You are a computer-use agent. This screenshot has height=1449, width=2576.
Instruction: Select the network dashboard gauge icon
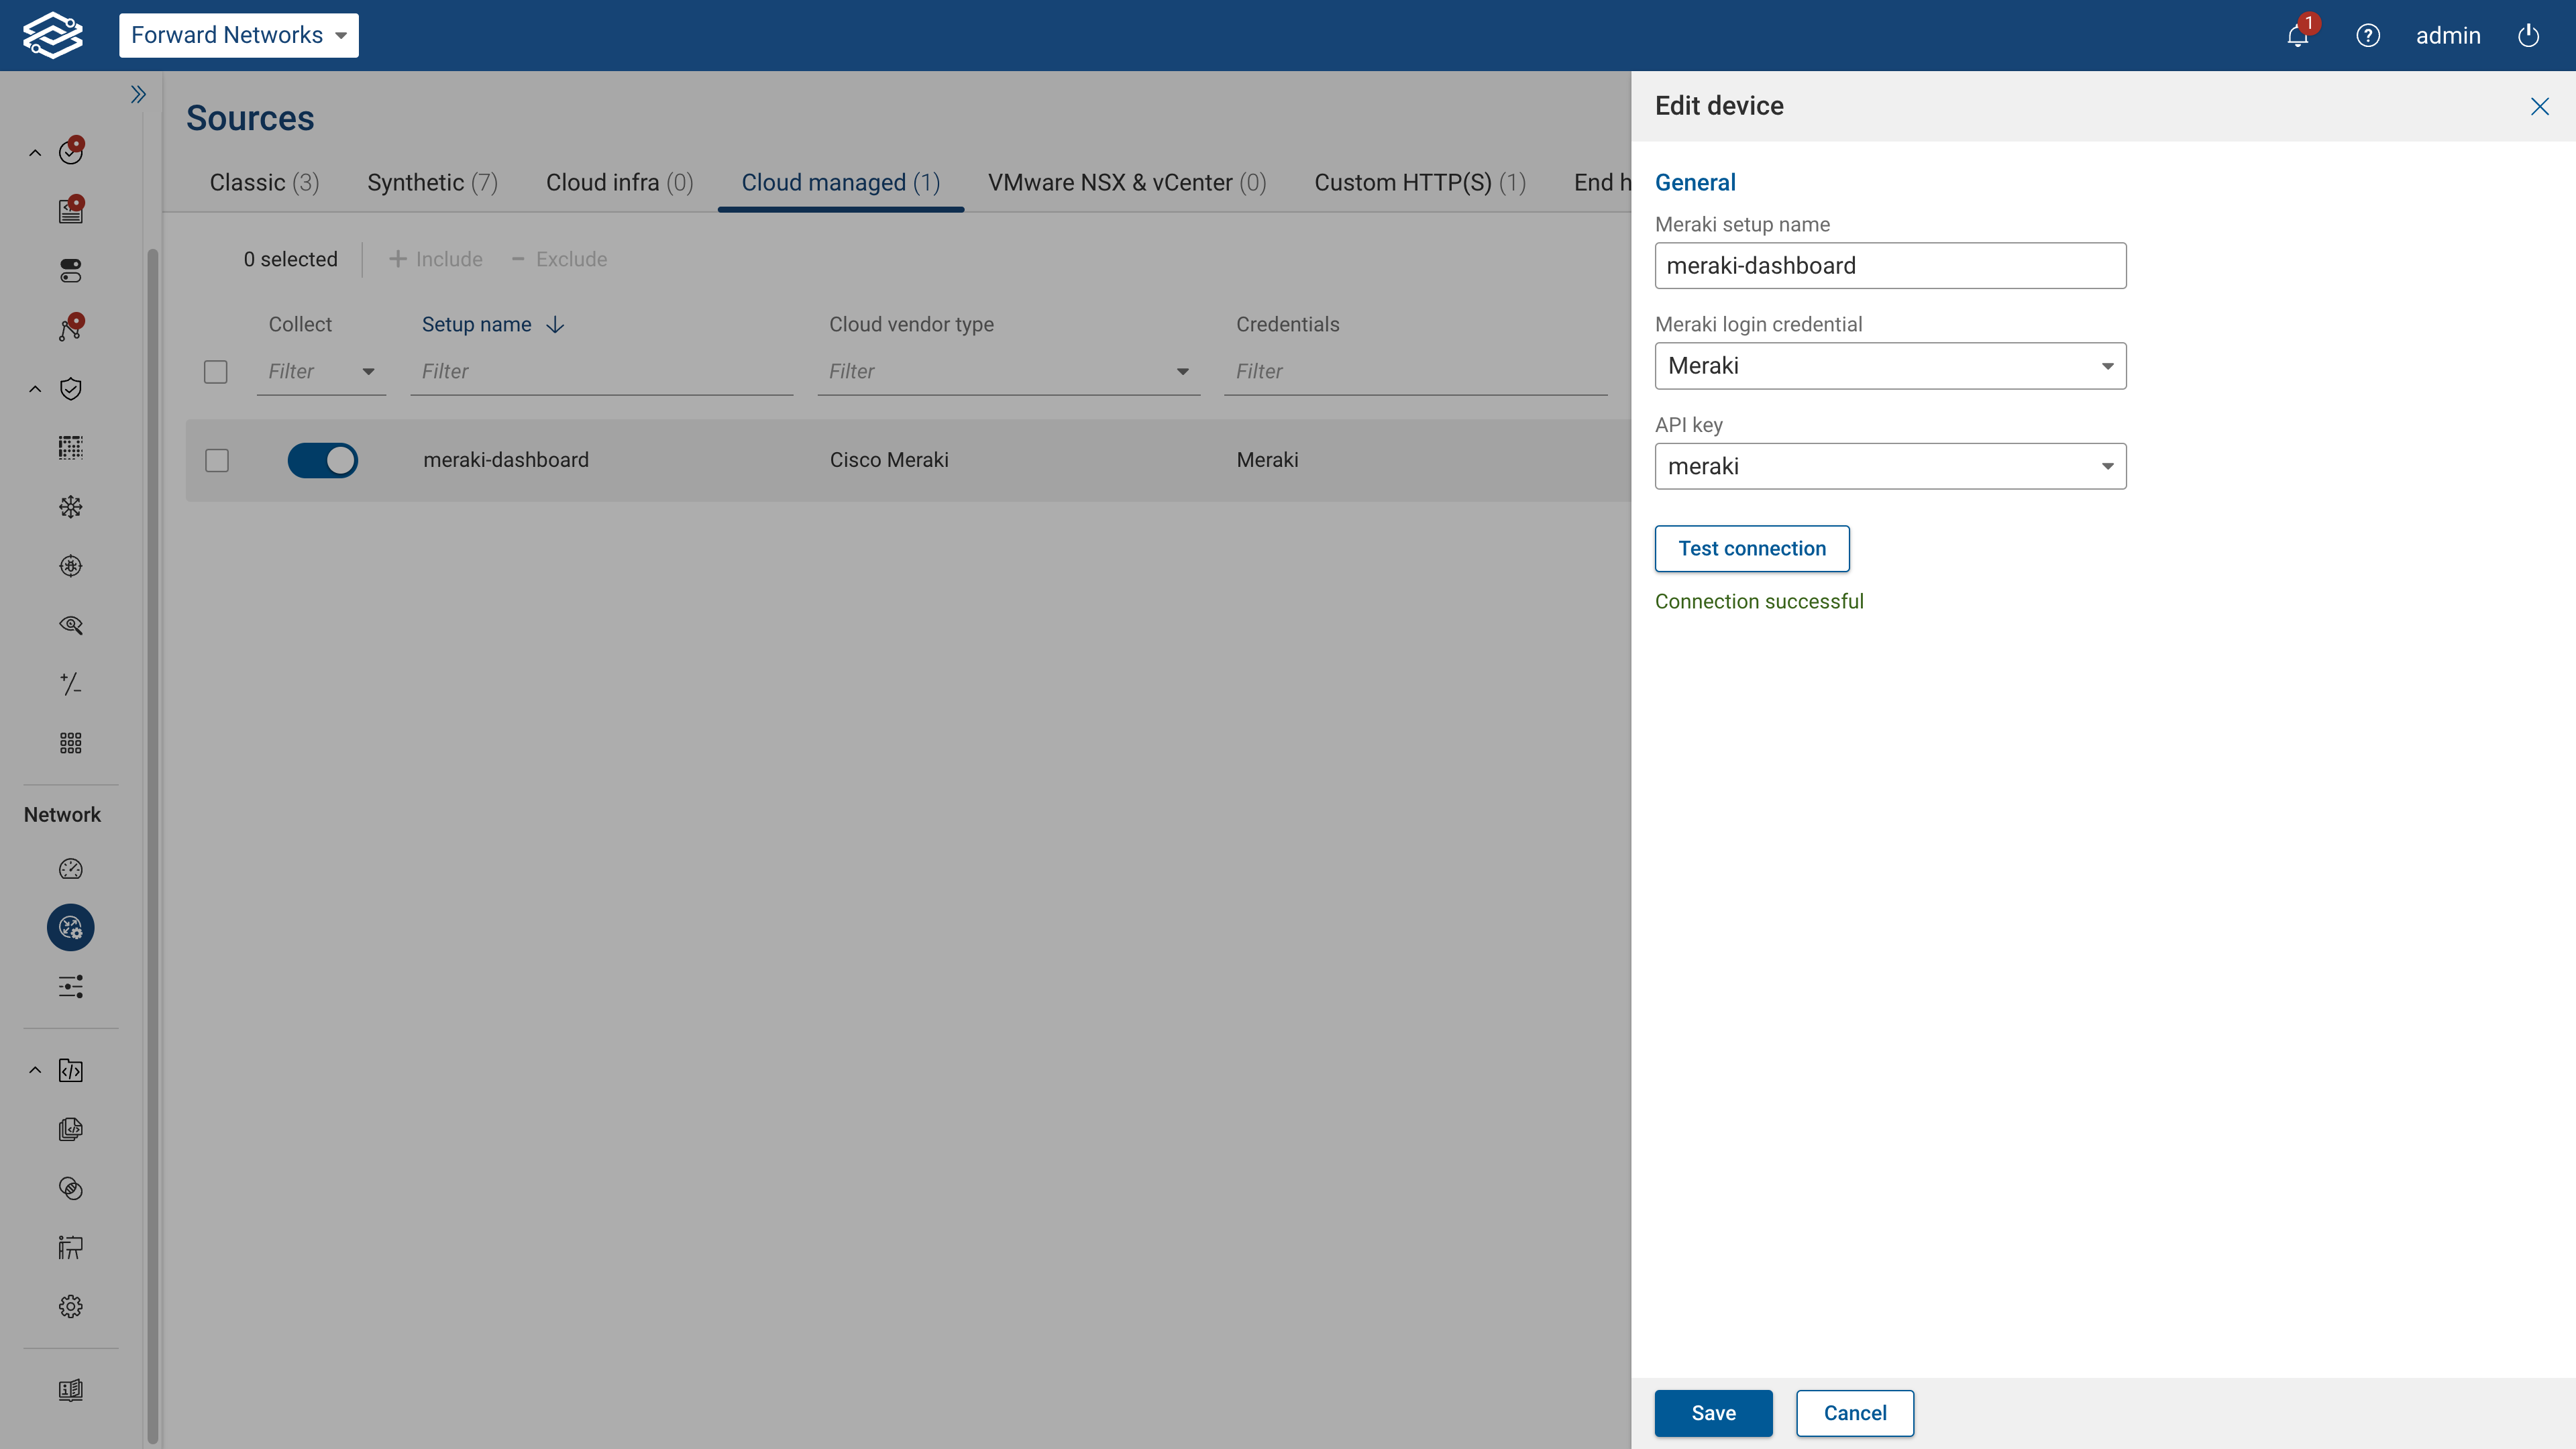(70, 868)
